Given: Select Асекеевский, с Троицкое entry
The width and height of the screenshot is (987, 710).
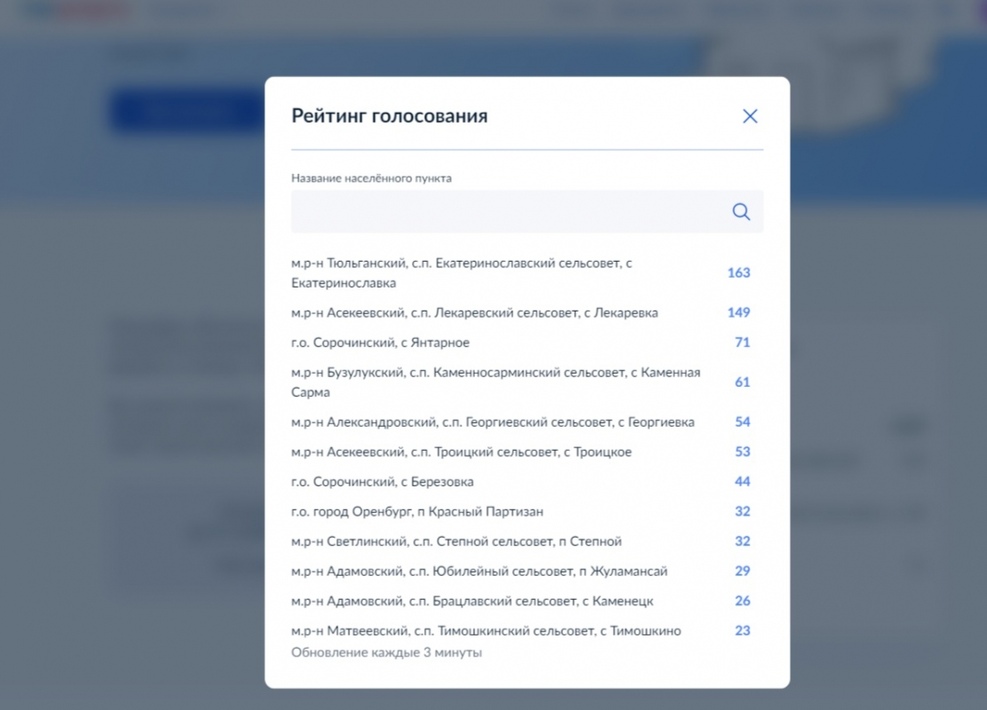Looking at the screenshot, I should 461,452.
